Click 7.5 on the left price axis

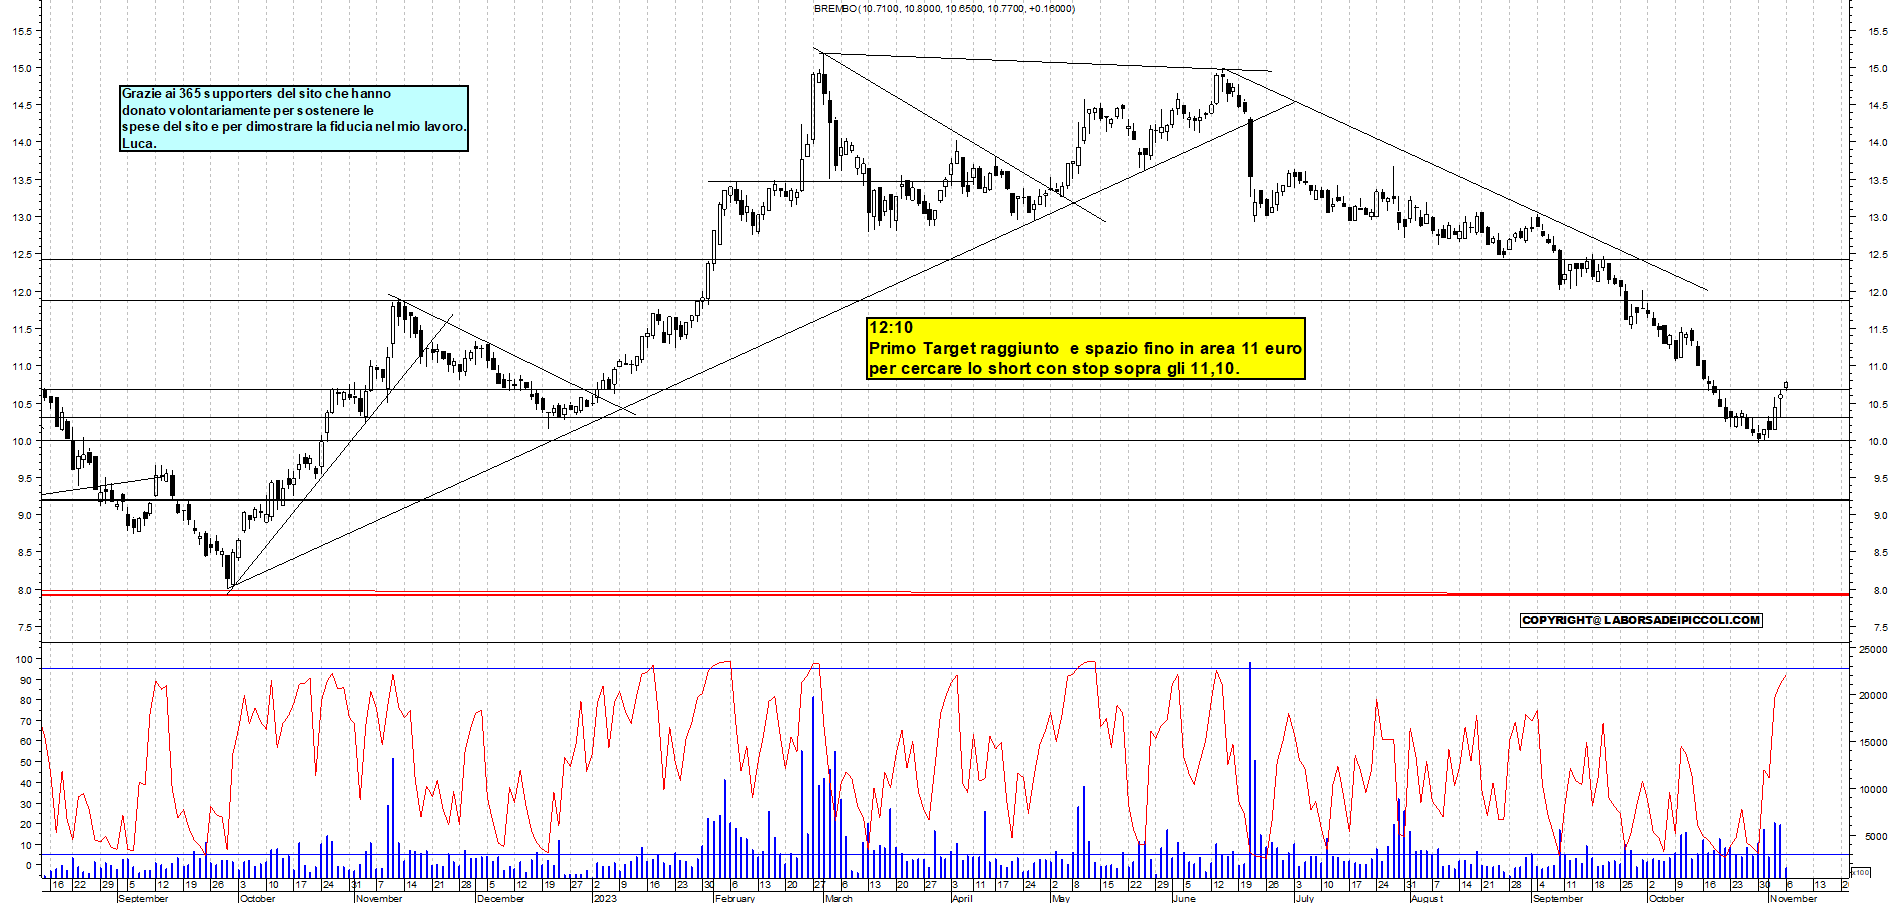(25, 628)
